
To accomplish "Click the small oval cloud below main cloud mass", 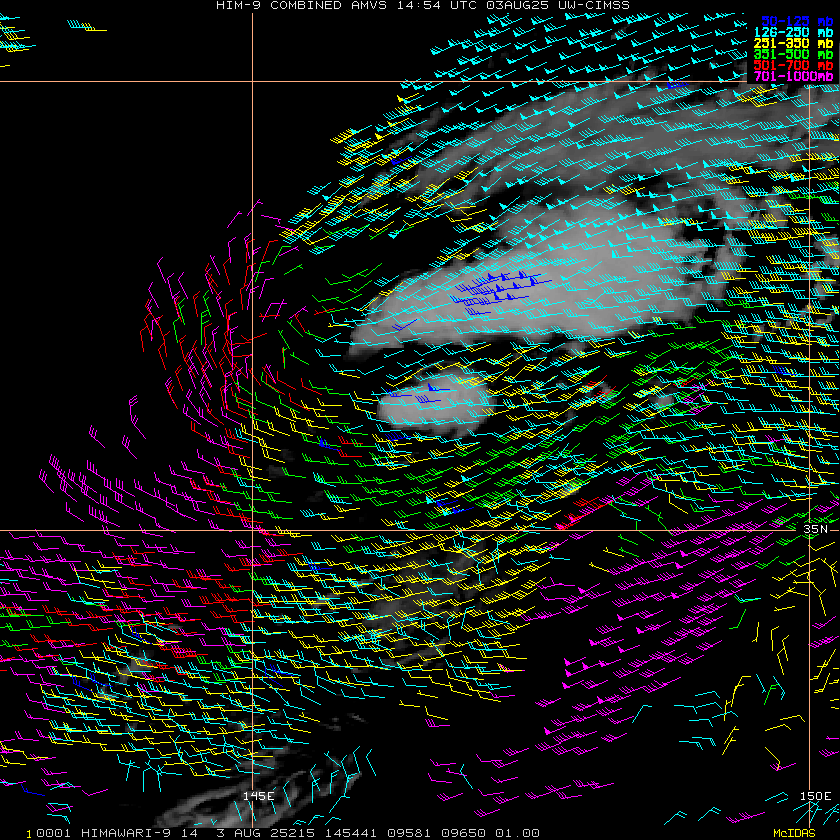I will [435, 402].
